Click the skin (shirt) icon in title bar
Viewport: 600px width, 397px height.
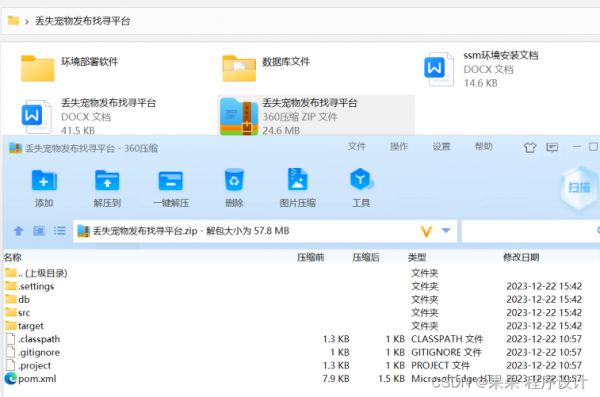coord(530,147)
